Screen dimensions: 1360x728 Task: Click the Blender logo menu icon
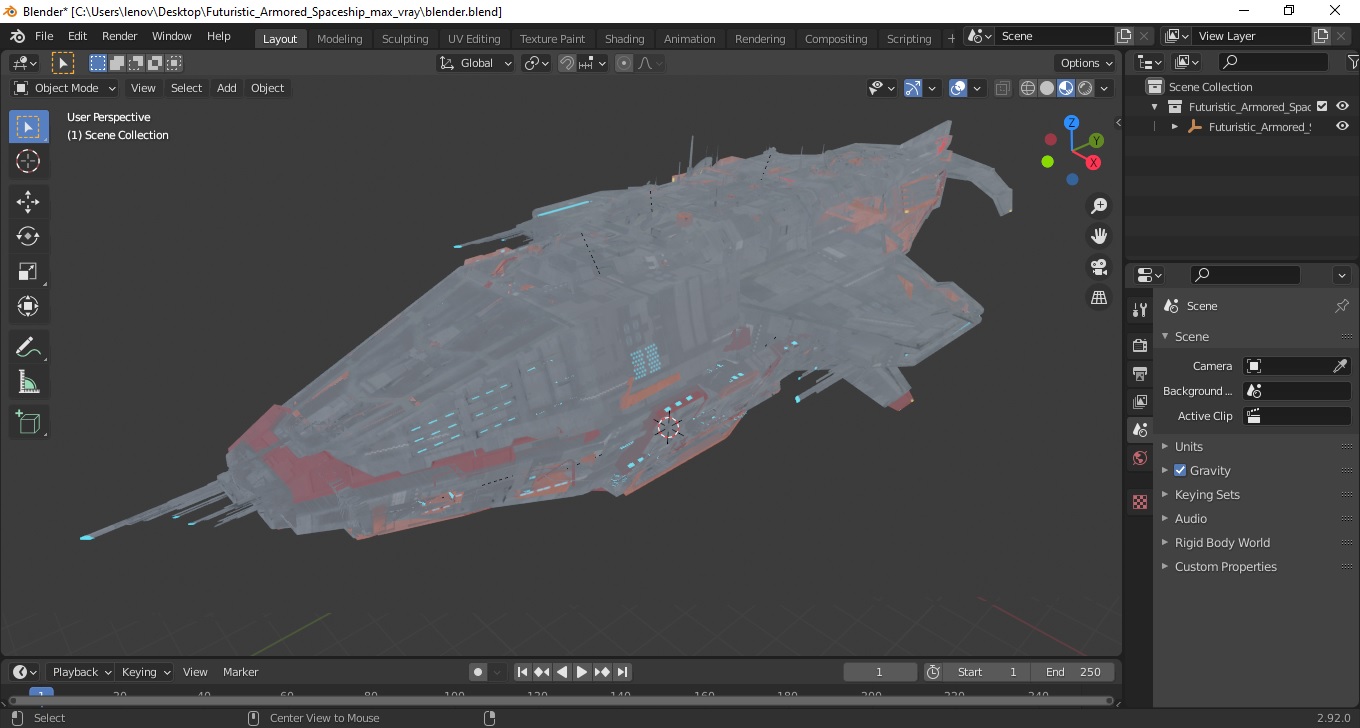point(17,36)
